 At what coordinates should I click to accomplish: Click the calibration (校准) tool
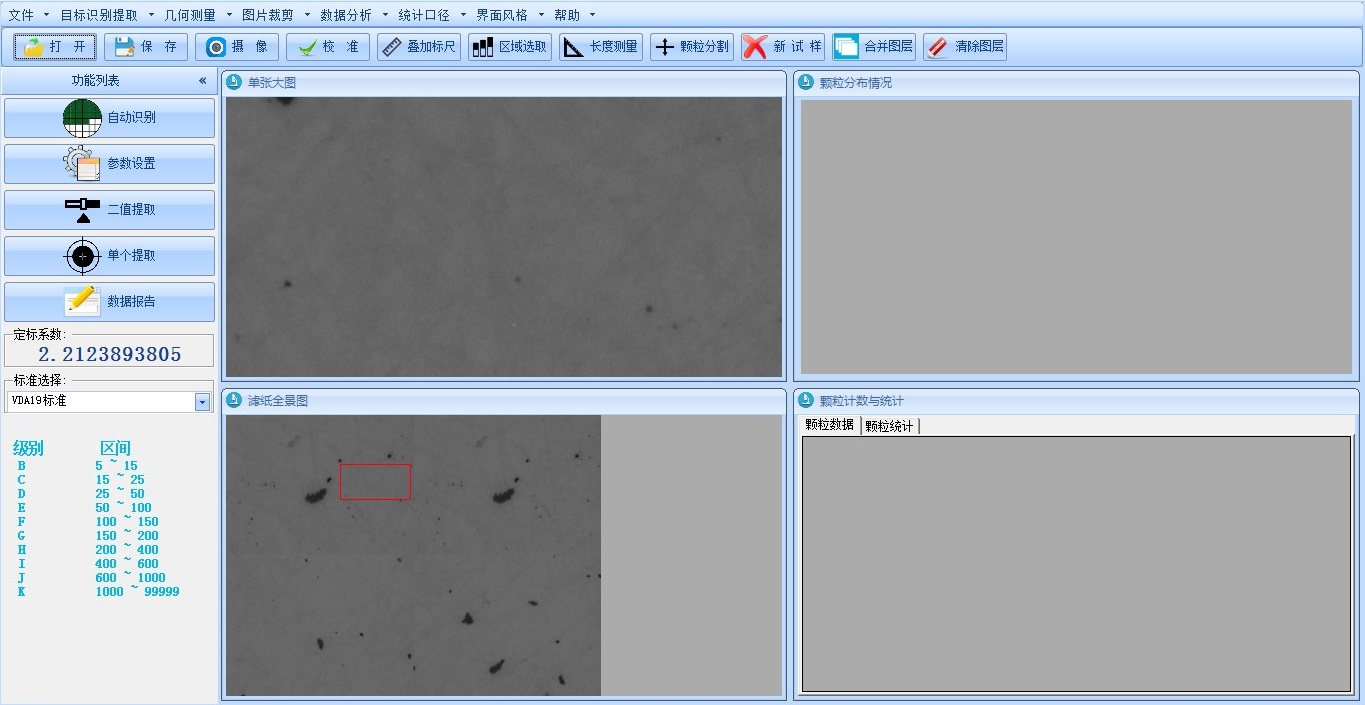coord(328,47)
